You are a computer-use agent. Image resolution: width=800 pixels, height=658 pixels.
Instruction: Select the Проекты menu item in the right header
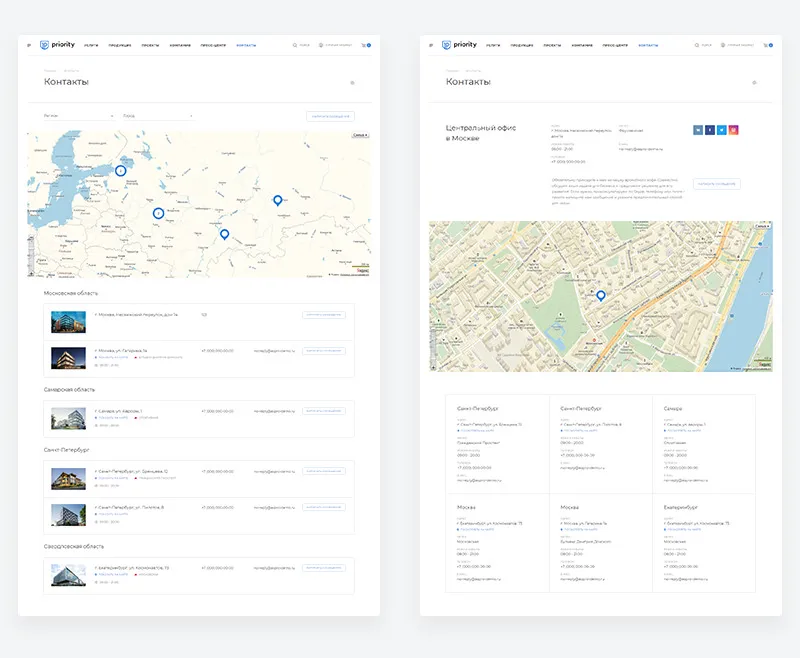[550, 45]
